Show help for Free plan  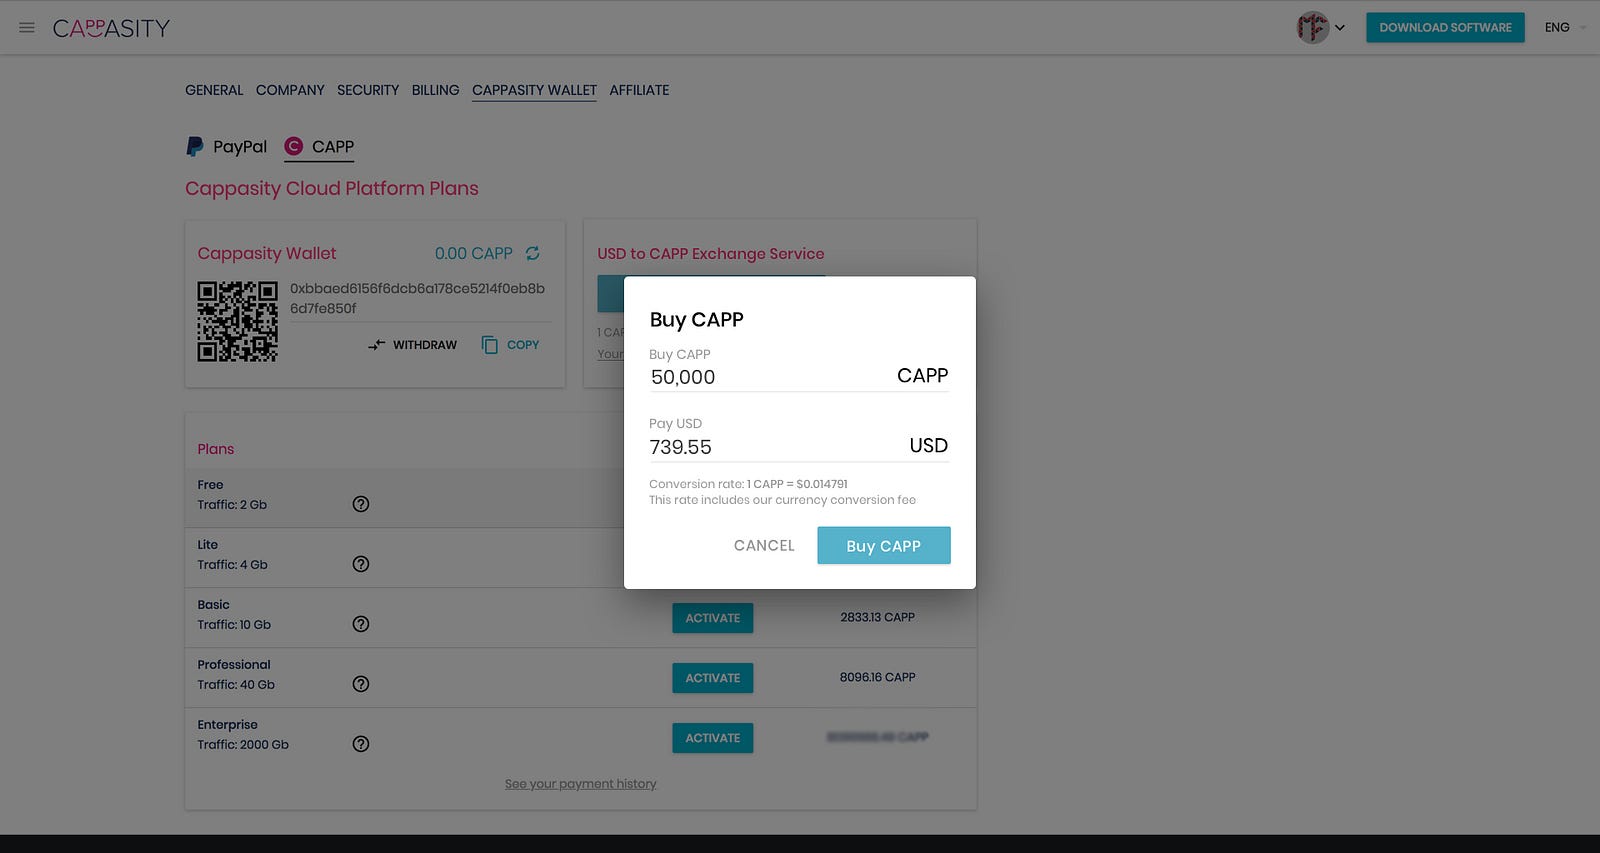pyautogui.click(x=361, y=504)
